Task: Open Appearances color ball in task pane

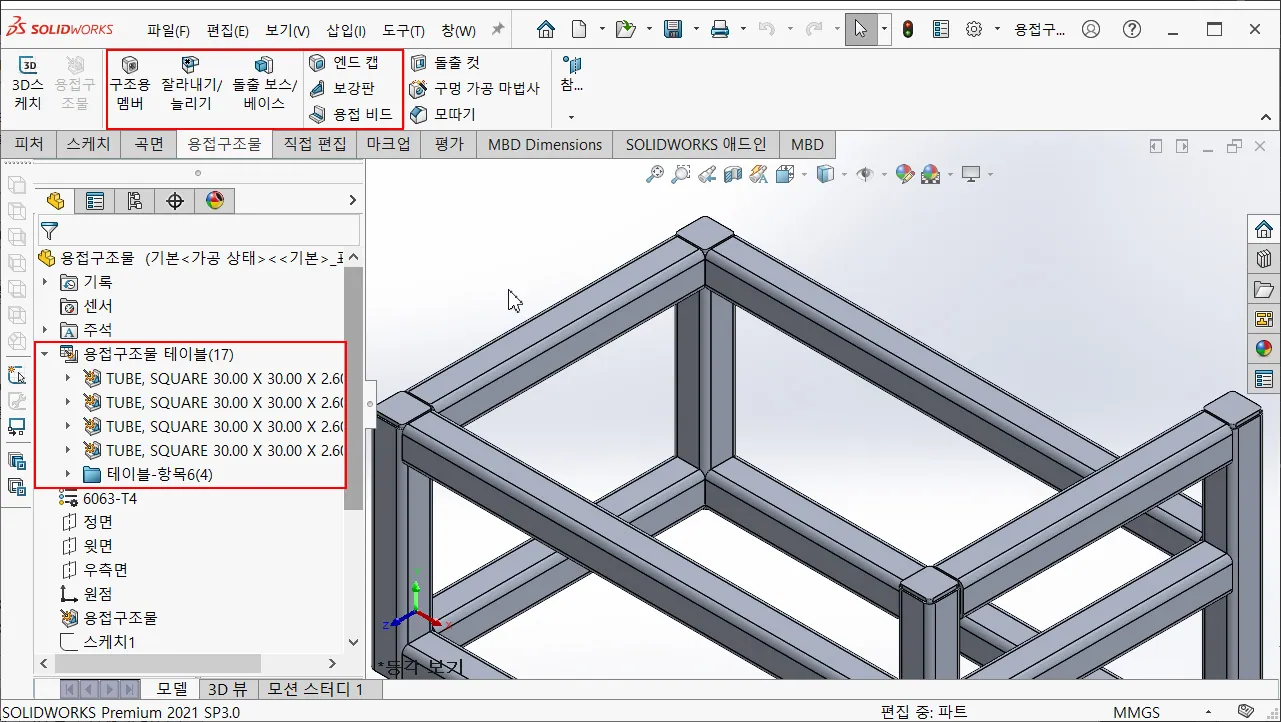Action: click(x=1264, y=349)
